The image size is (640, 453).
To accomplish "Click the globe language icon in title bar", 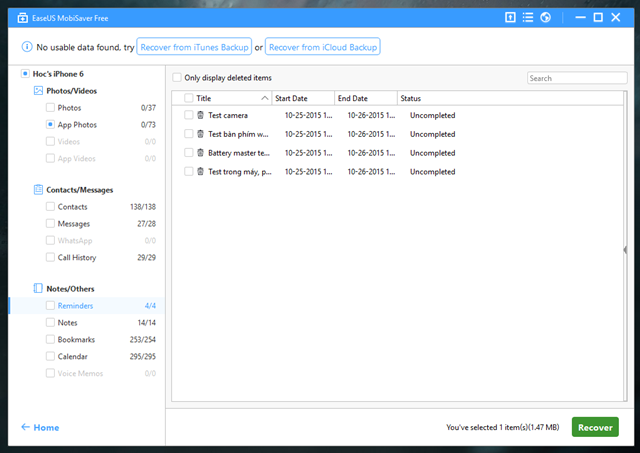I will (x=545, y=17).
